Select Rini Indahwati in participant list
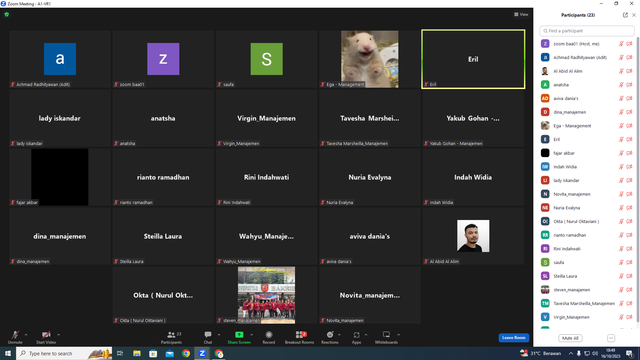This screenshot has height=360, width=640. 587,249
